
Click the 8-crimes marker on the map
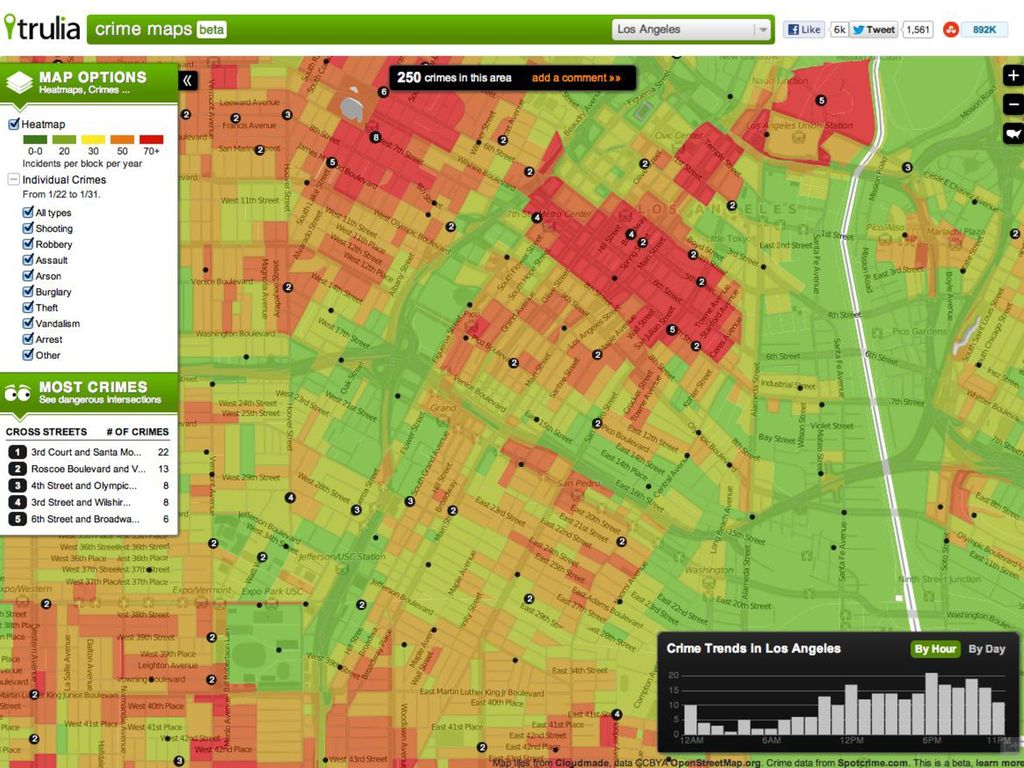(375, 137)
